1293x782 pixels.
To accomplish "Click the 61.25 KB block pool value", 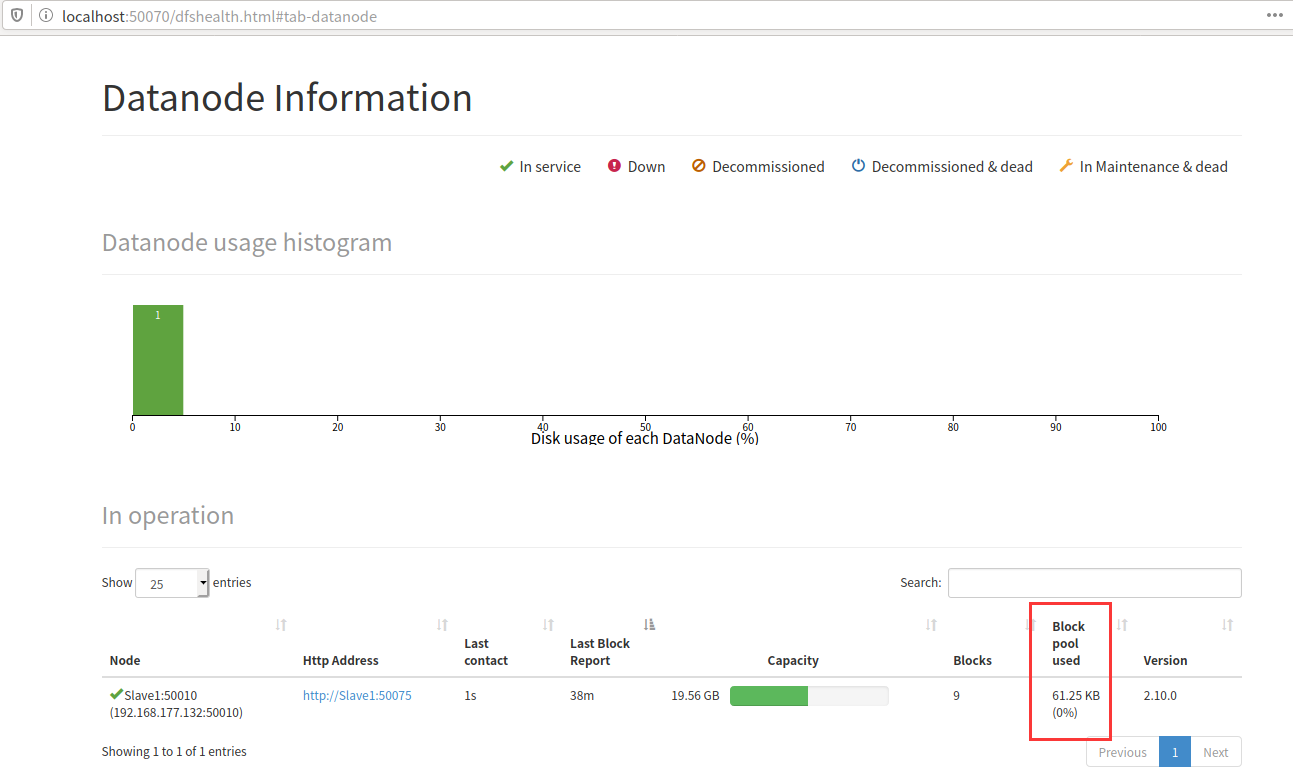I will [x=1076, y=695].
